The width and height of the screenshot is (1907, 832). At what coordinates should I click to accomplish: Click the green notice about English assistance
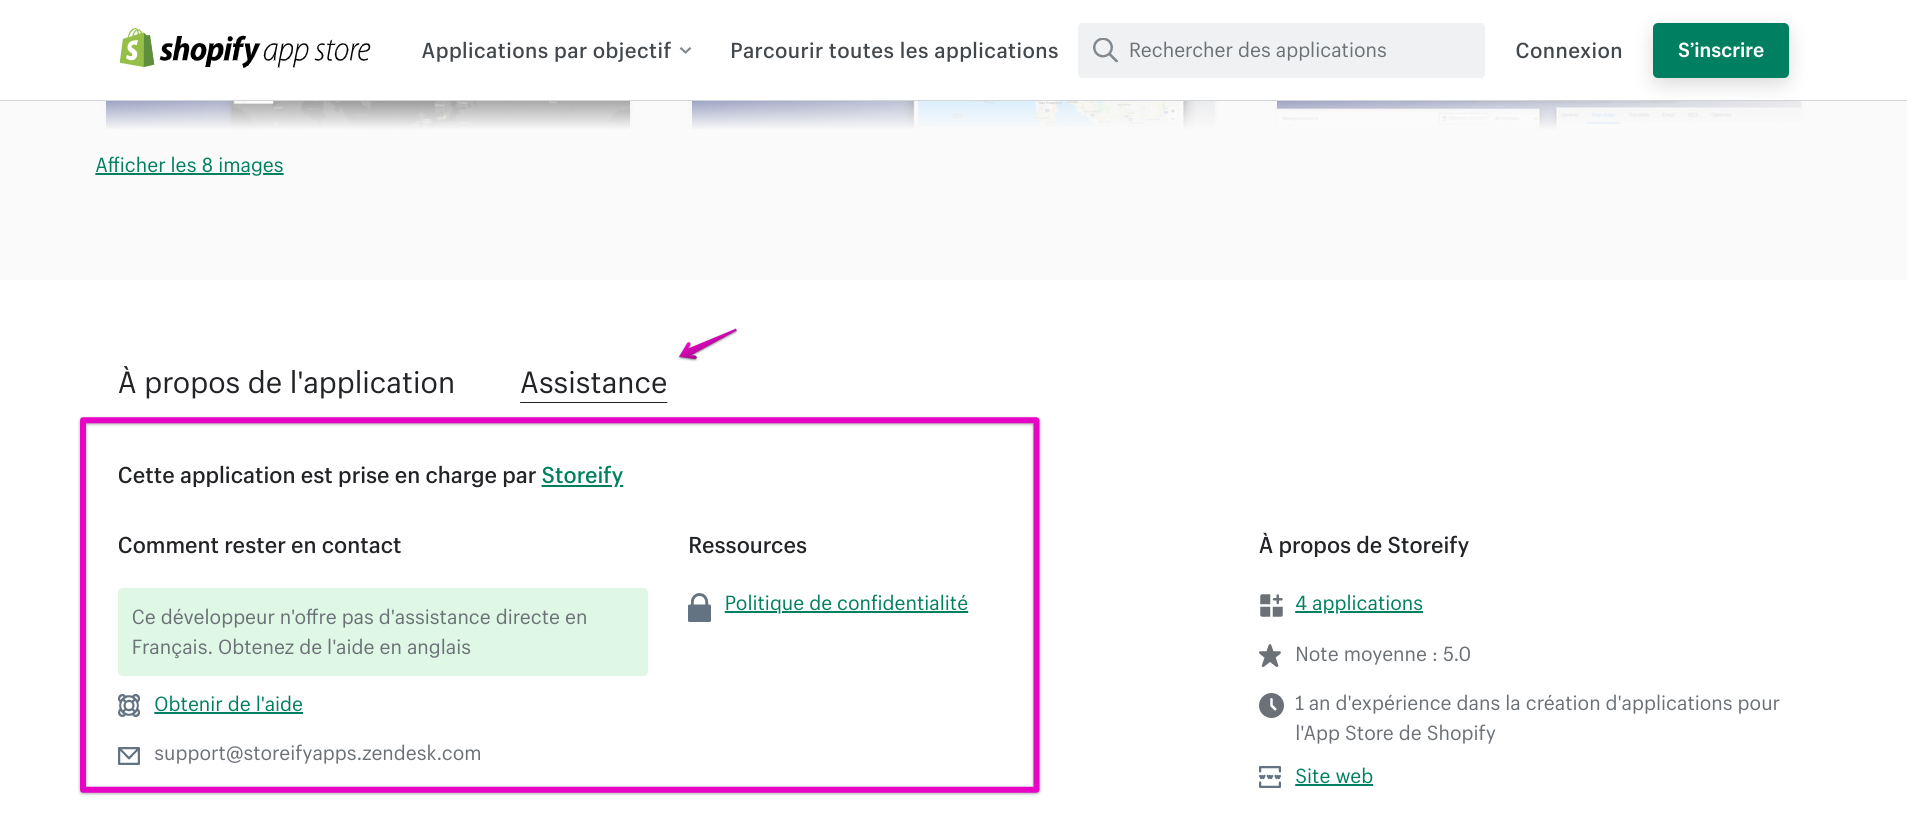pos(383,632)
